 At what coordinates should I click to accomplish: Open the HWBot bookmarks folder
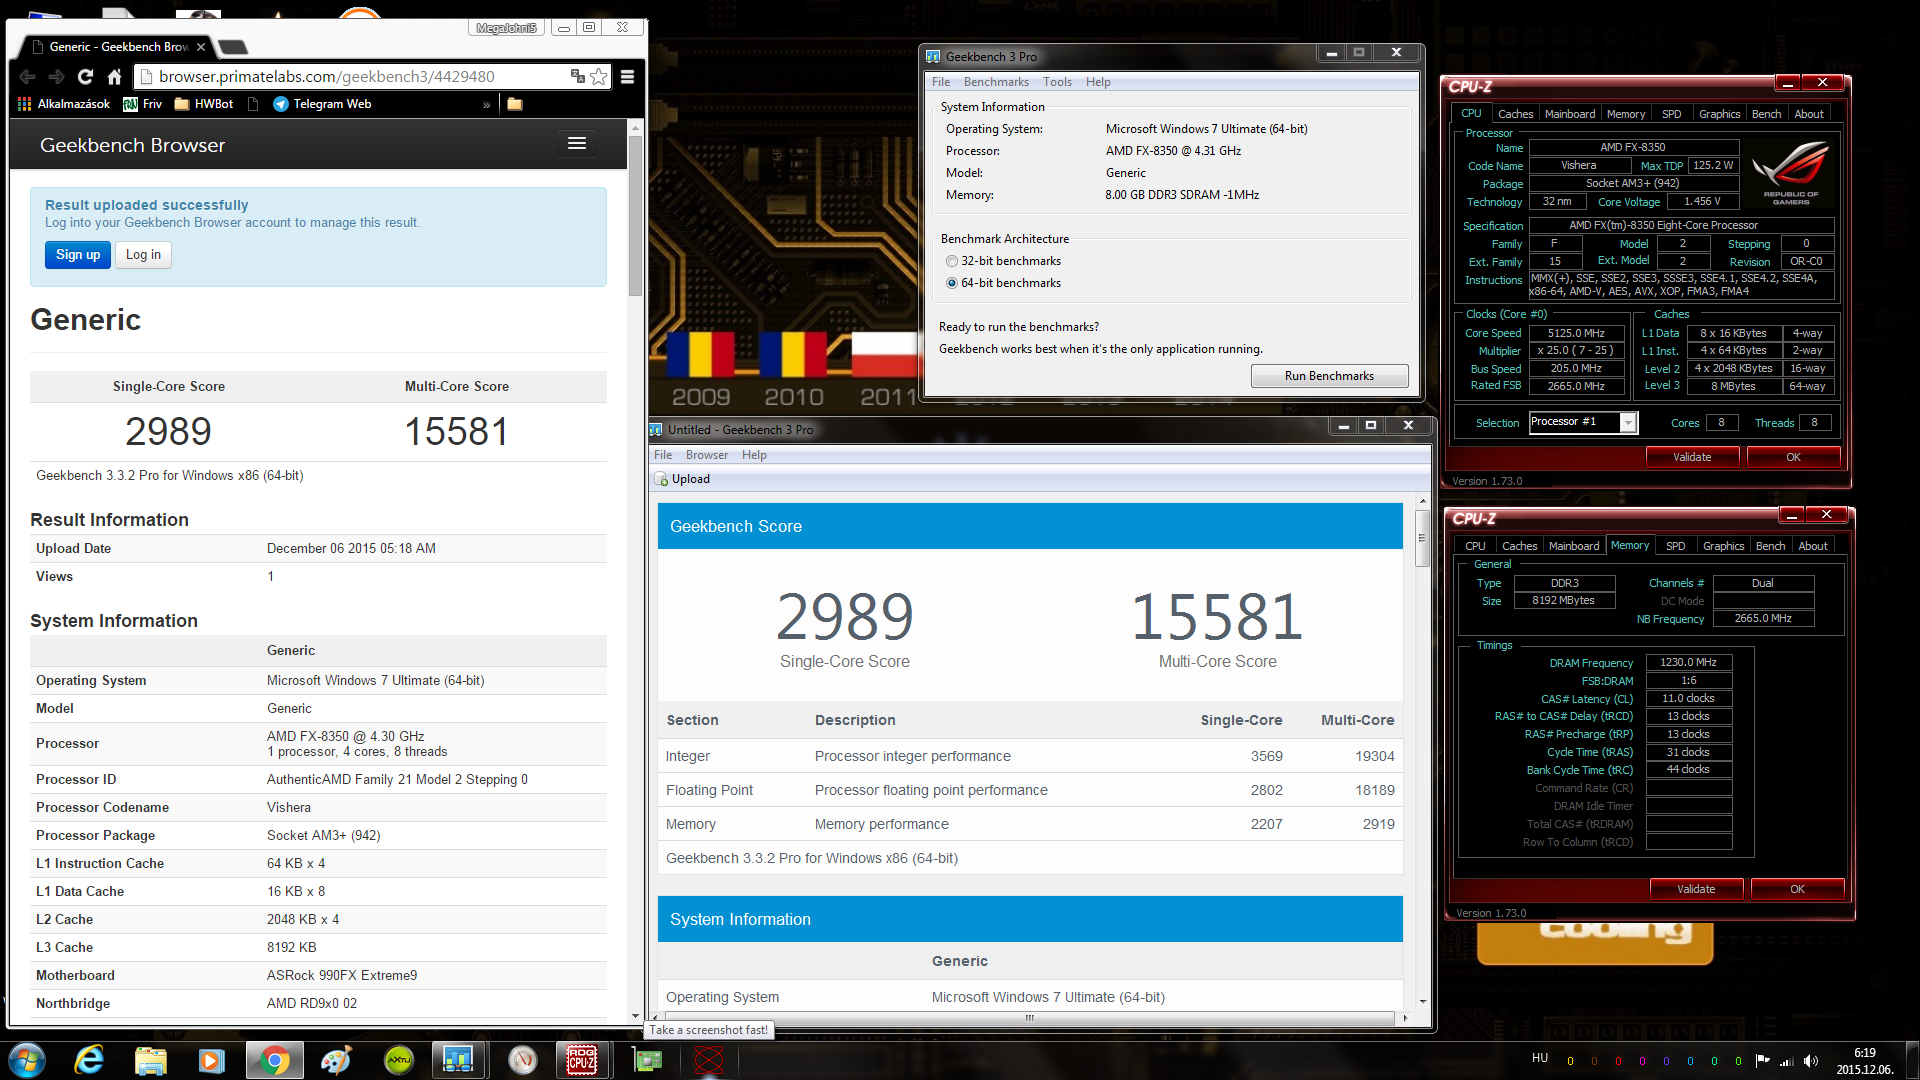[204, 104]
